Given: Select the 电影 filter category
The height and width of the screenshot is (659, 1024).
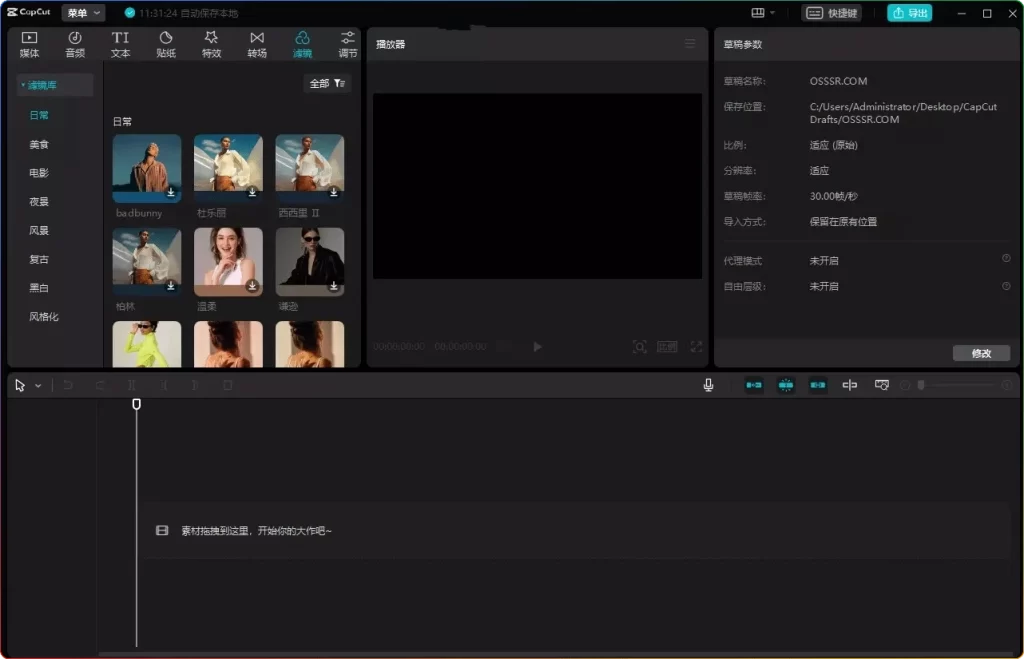Looking at the screenshot, I should [x=39, y=173].
